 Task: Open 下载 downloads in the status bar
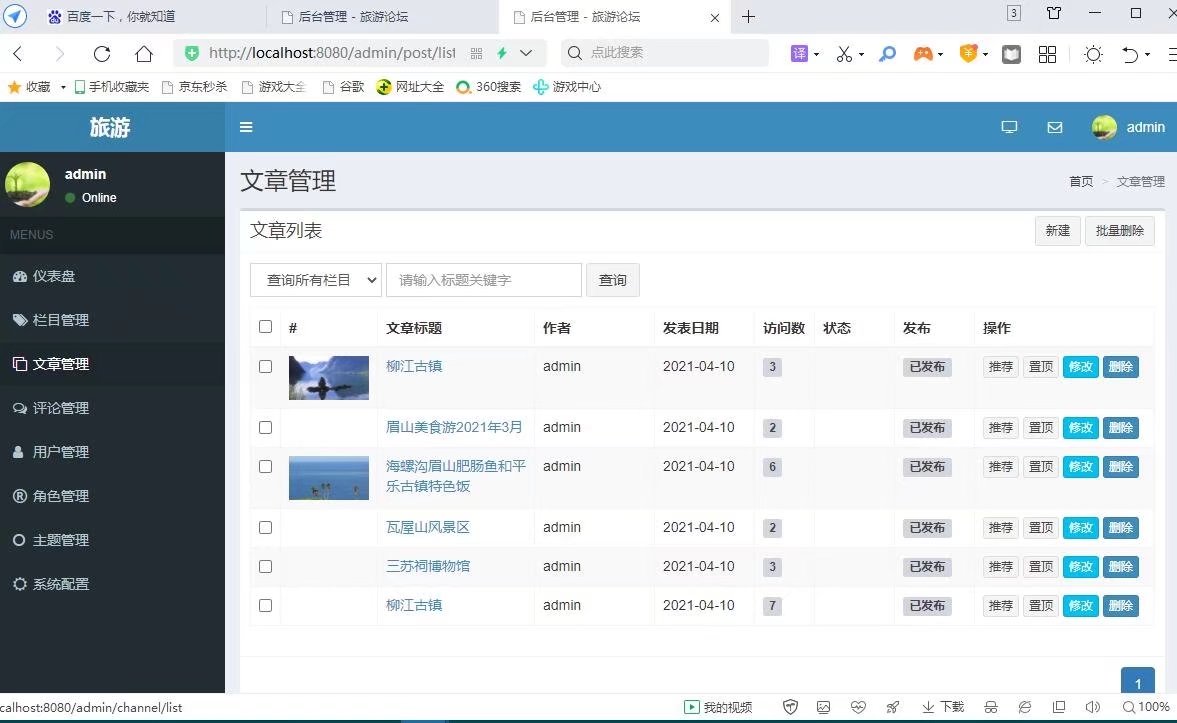(x=944, y=706)
